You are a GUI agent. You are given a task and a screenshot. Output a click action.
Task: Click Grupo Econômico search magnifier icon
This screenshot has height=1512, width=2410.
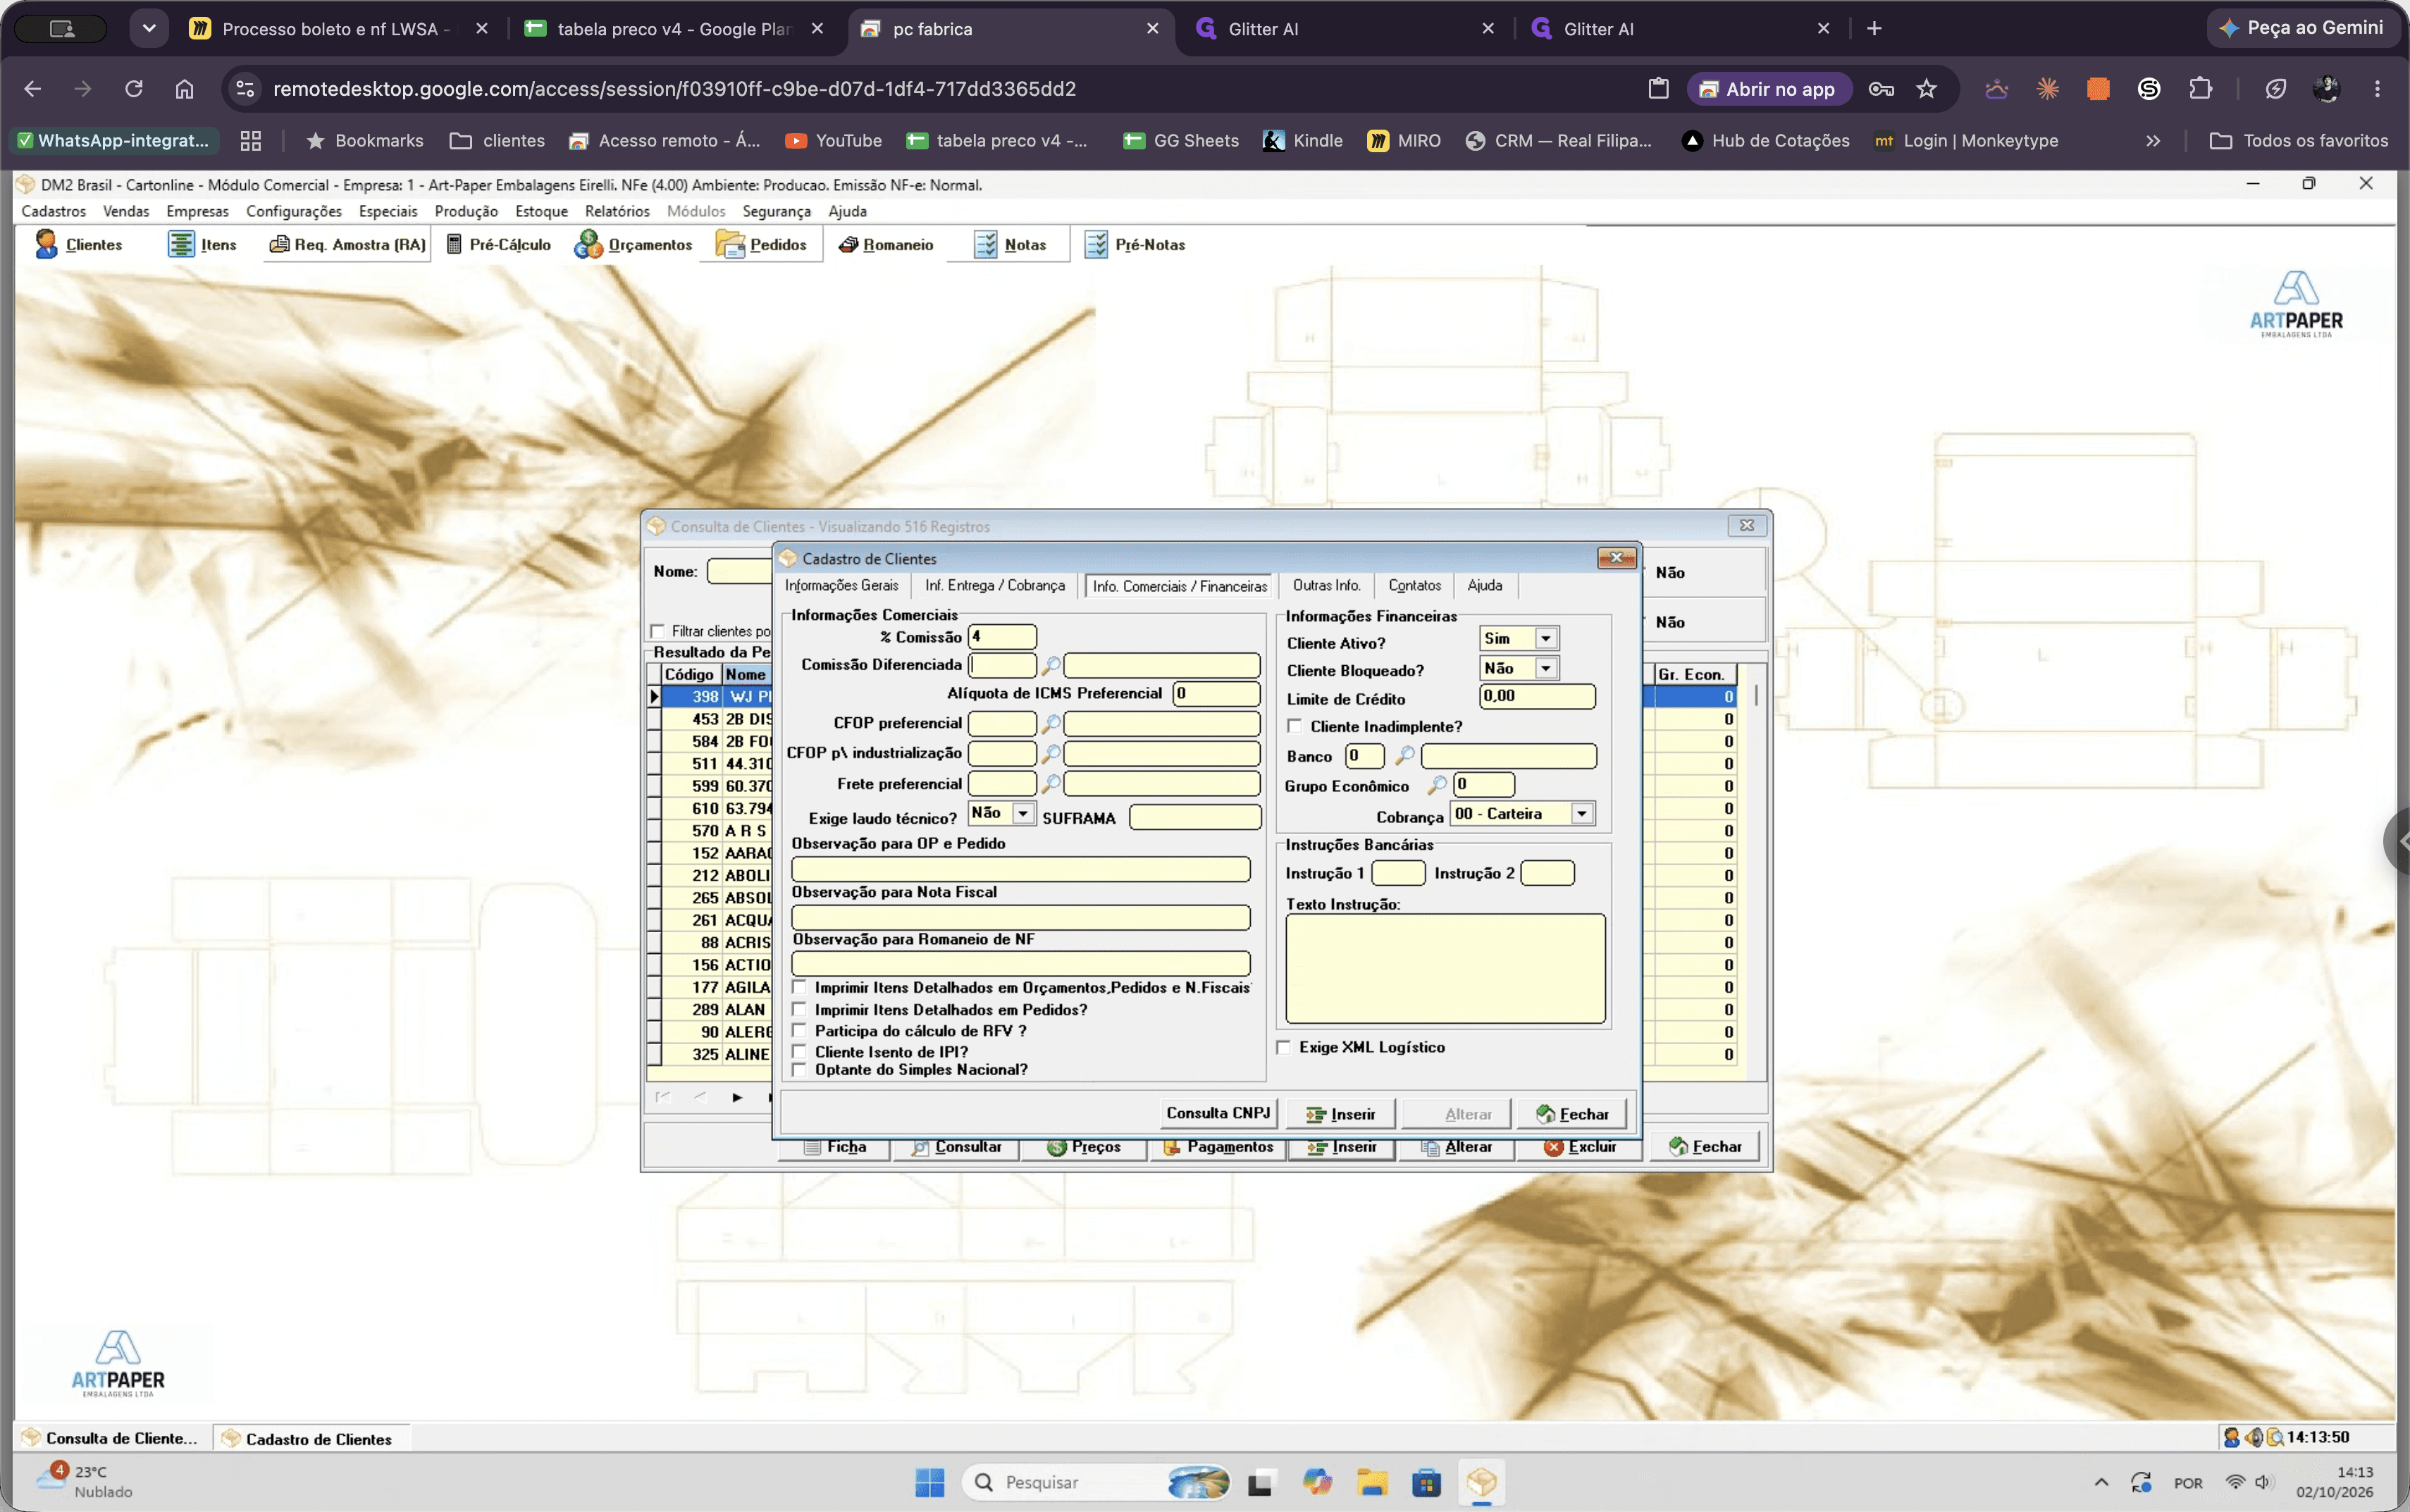click(1436, 786)
